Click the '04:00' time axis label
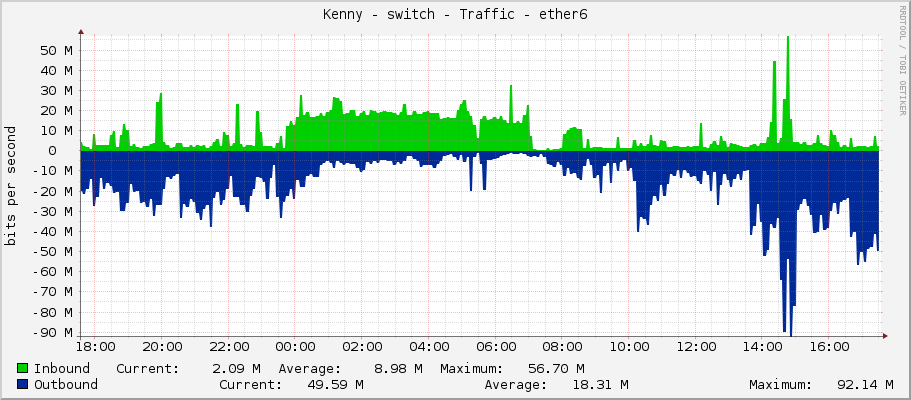The height and width of the screenshot is (400, 911). [429, 347]
